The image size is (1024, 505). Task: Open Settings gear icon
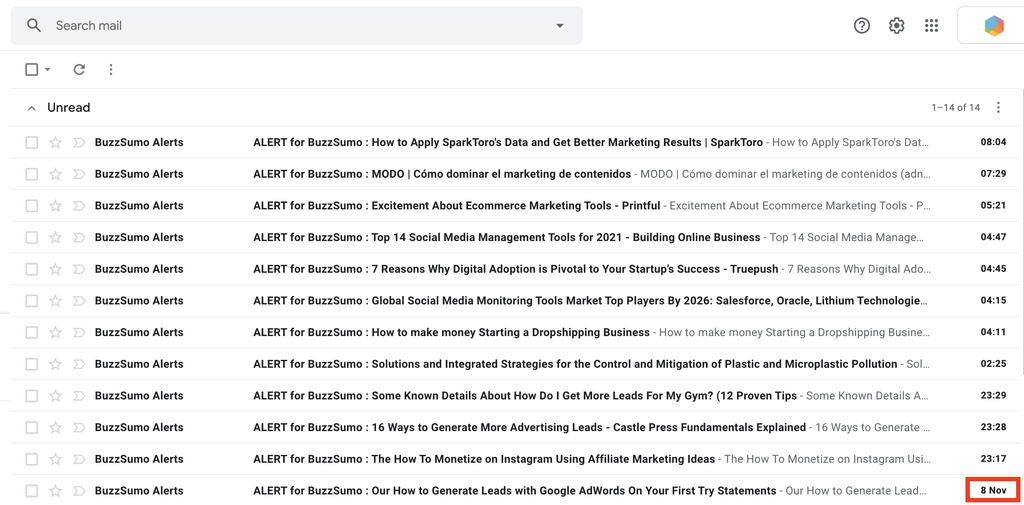pyautogui.click(x=896, y=26)
